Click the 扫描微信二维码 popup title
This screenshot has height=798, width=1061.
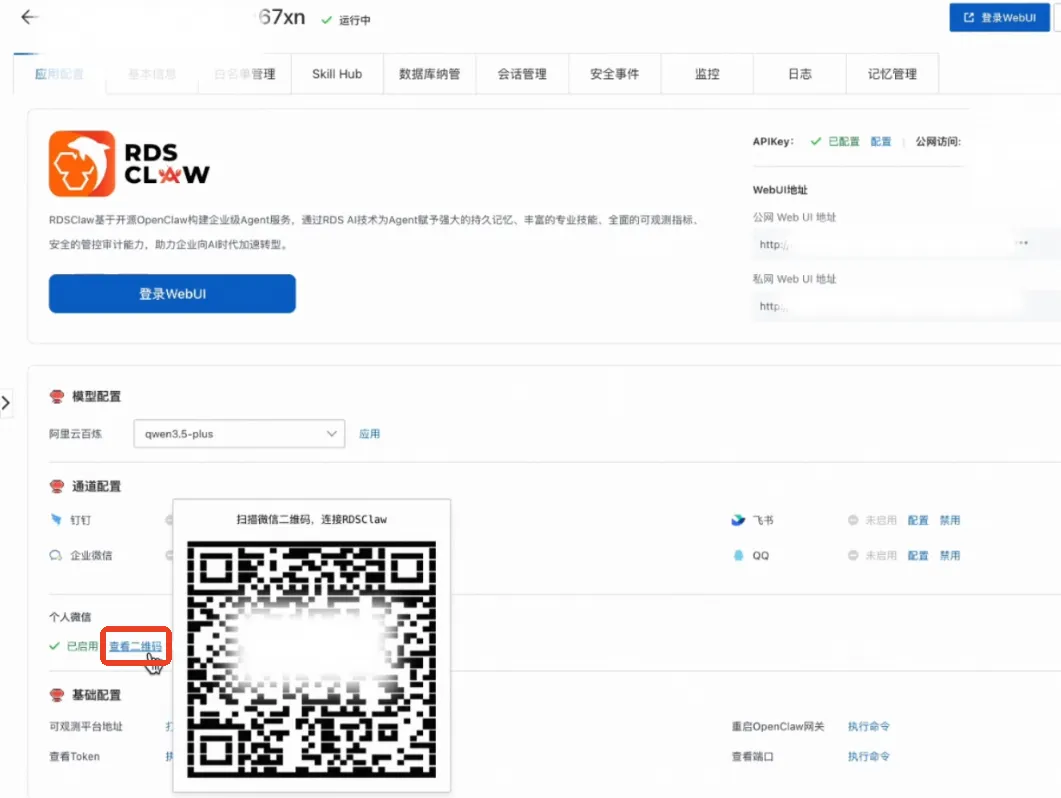pyautogui.click(x=311, y=519)
